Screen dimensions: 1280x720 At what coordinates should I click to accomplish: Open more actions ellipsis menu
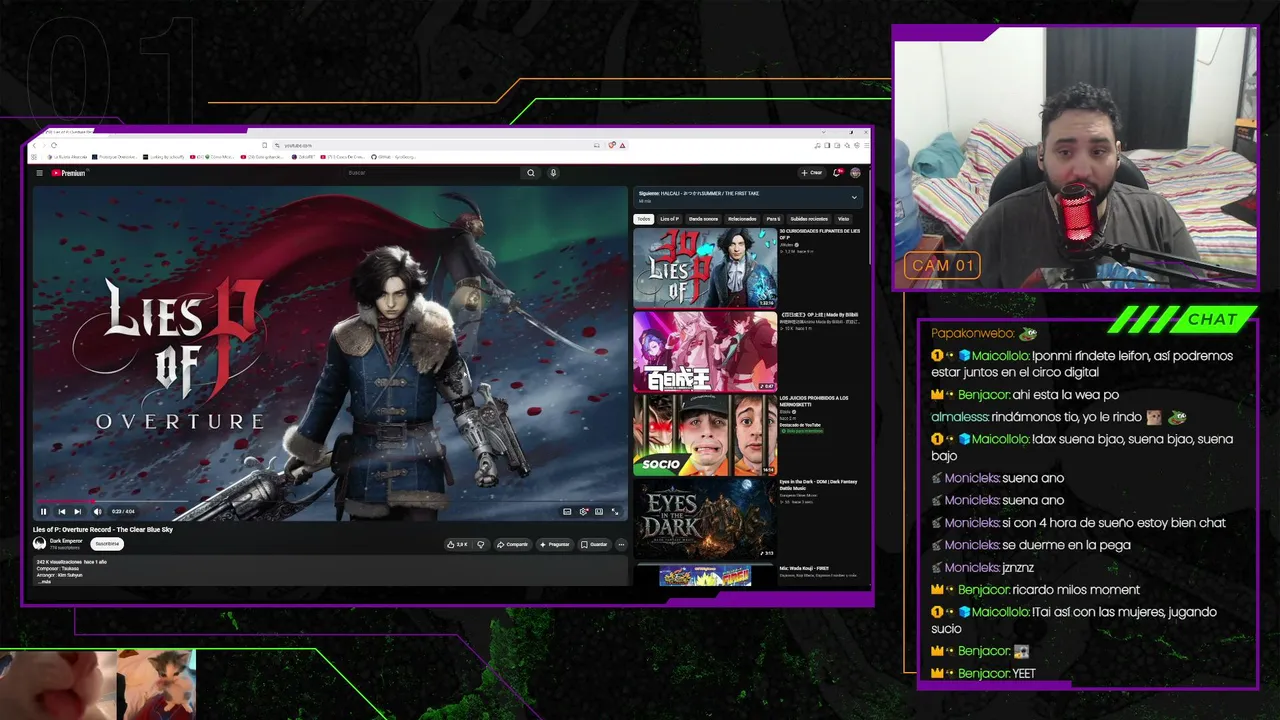[621, 545]
